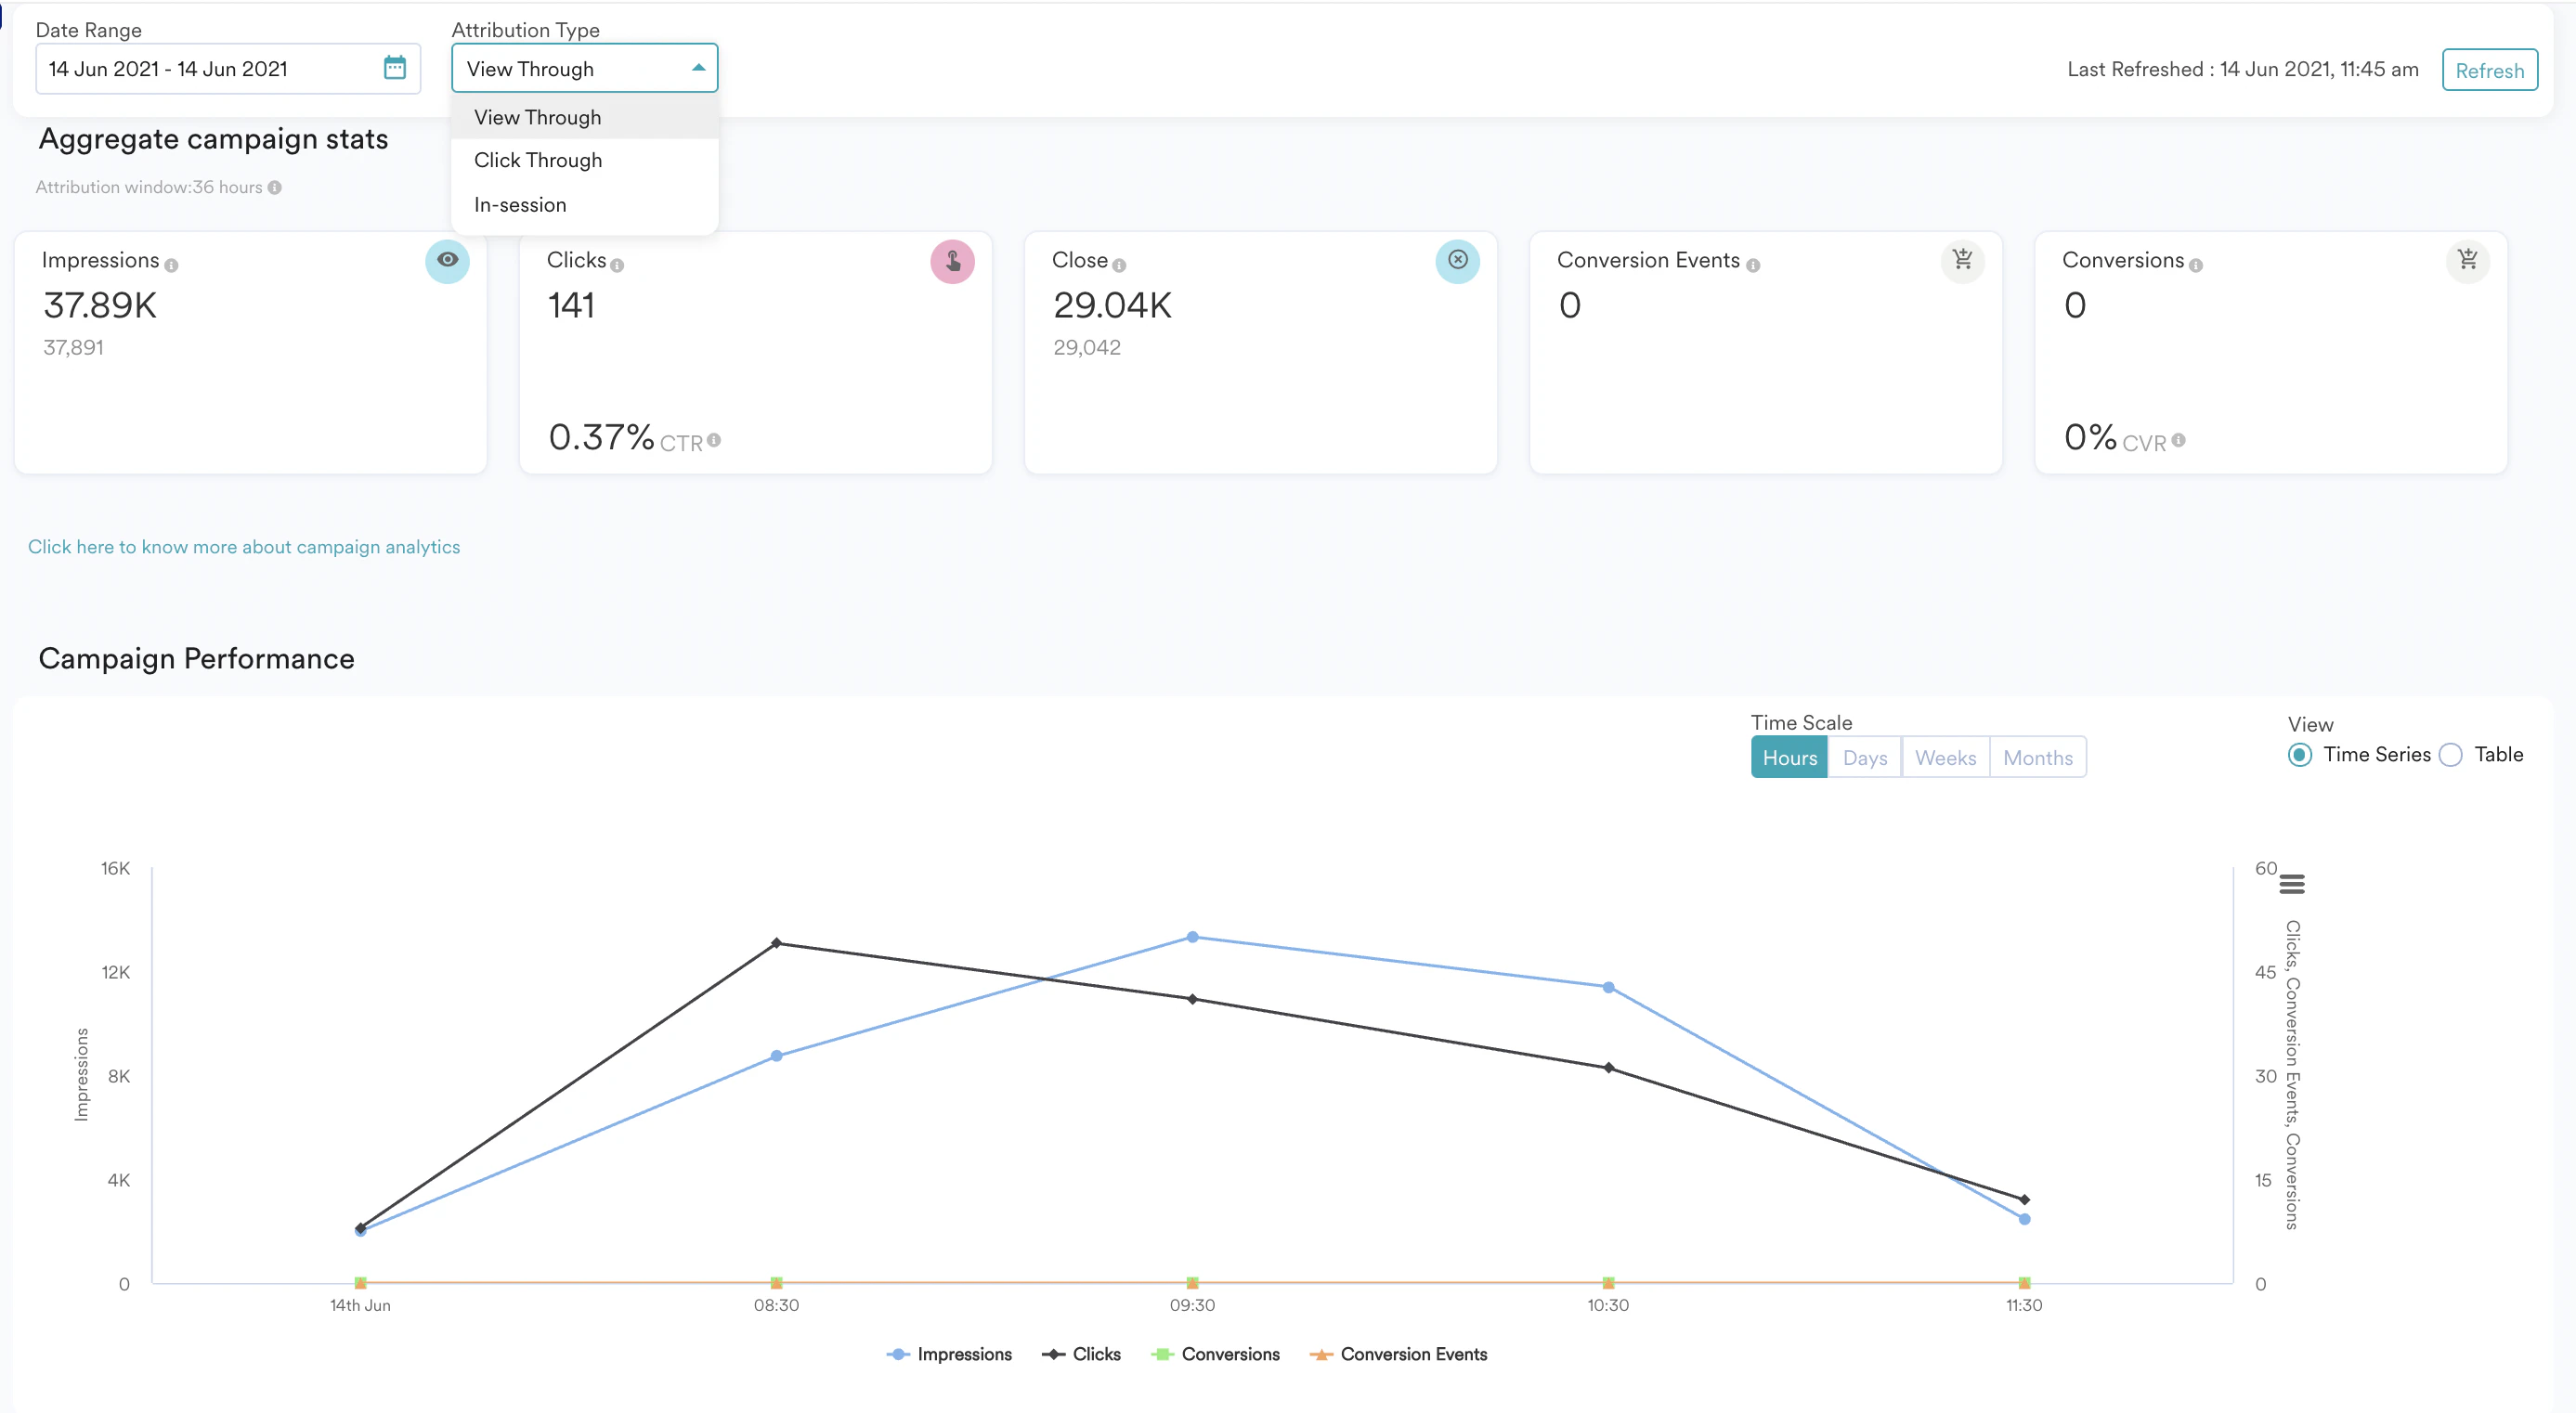Image resolution: width=2576 pixels, height=1413 pixels.
Task: Select In-session from attribution dropdown
Action: click(x=520, y=204)
